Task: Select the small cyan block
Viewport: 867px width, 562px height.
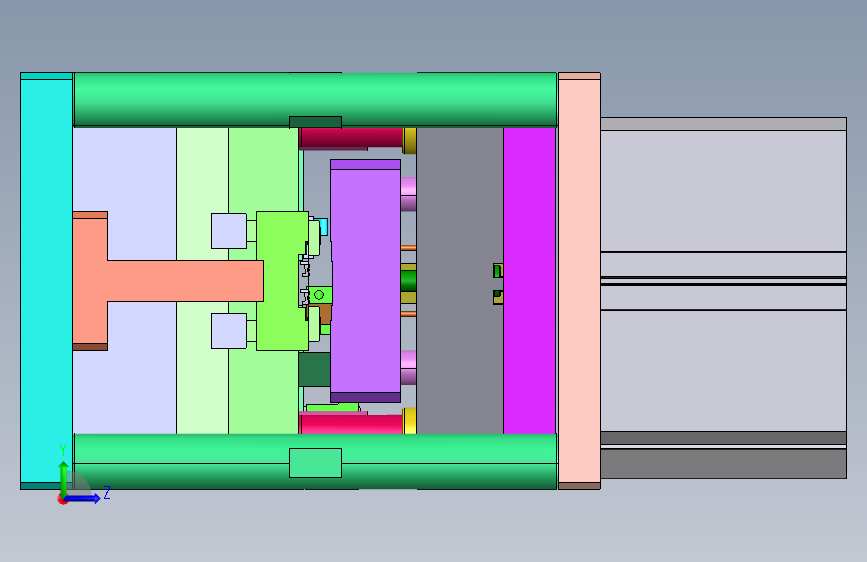Action: (323, 227)
